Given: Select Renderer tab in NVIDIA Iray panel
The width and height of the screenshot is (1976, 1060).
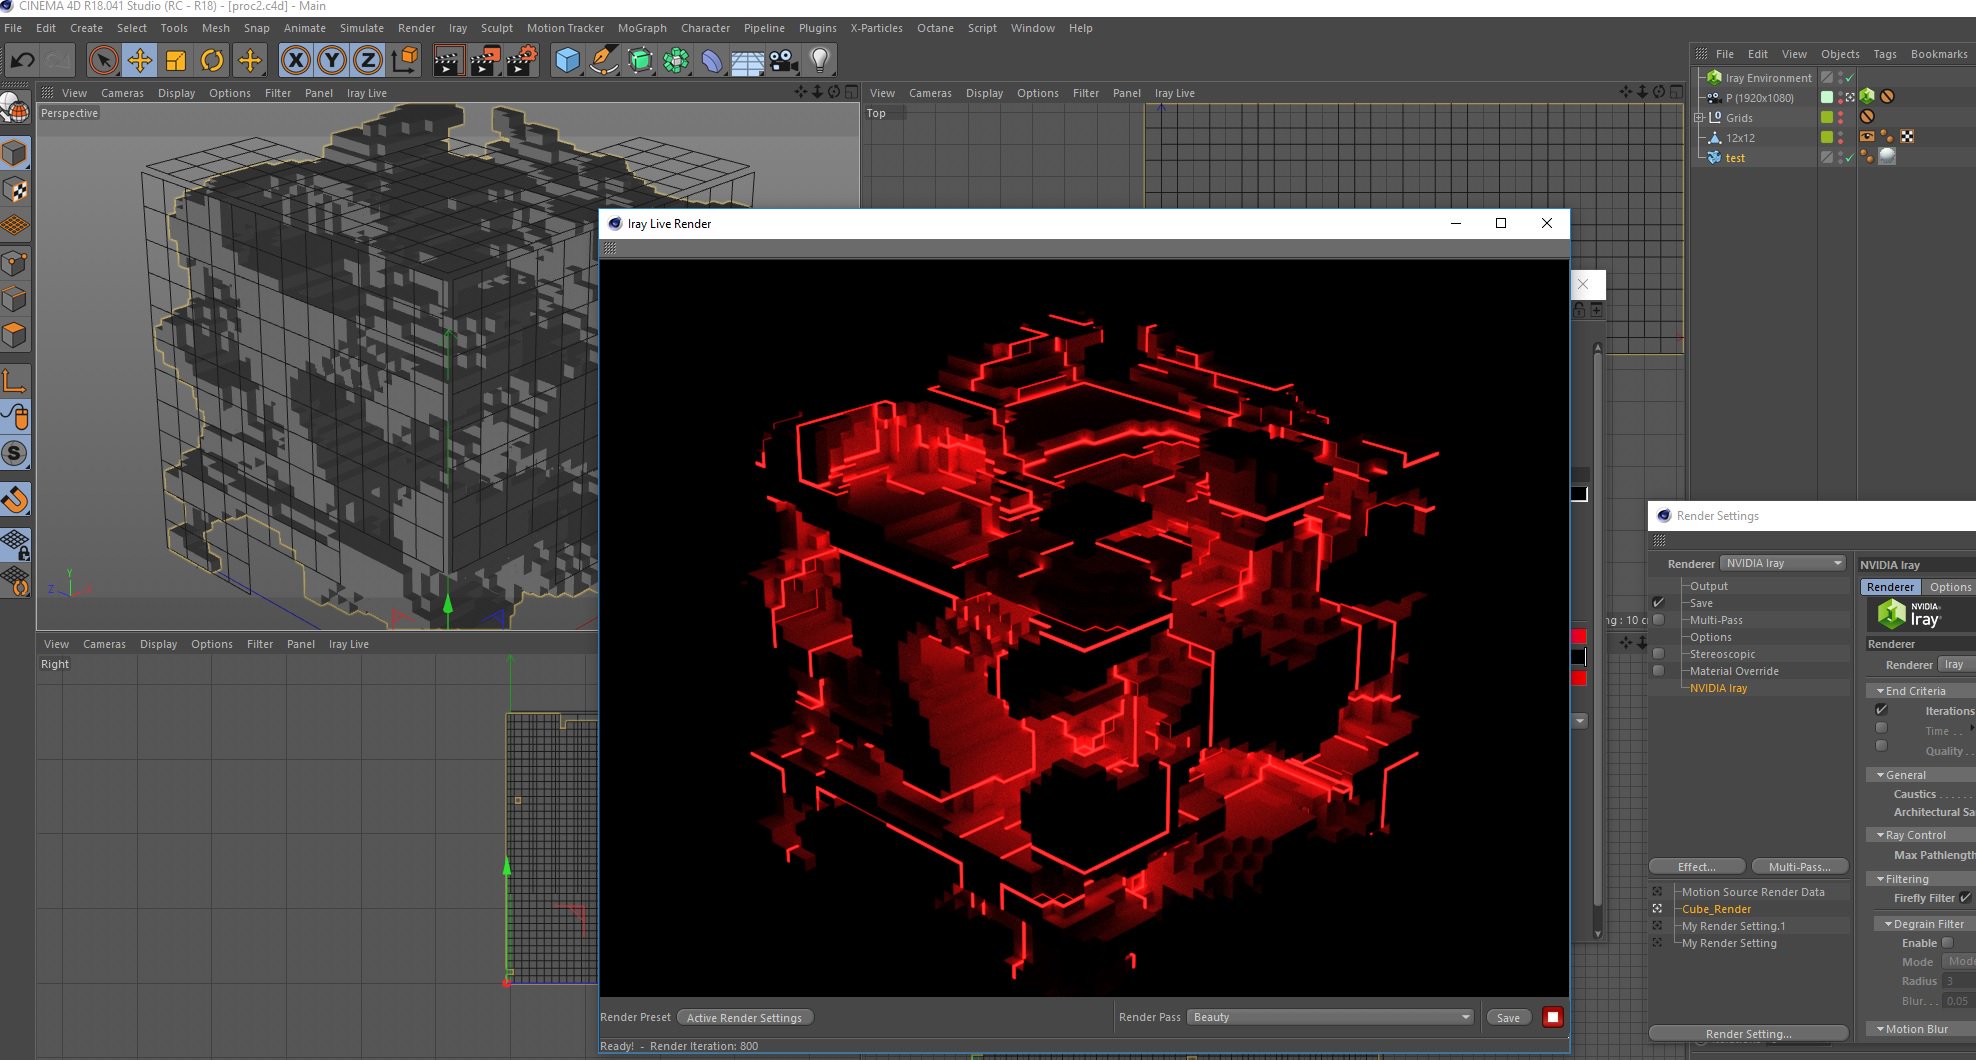Looking at the screenshot, I should (1890, 587).
